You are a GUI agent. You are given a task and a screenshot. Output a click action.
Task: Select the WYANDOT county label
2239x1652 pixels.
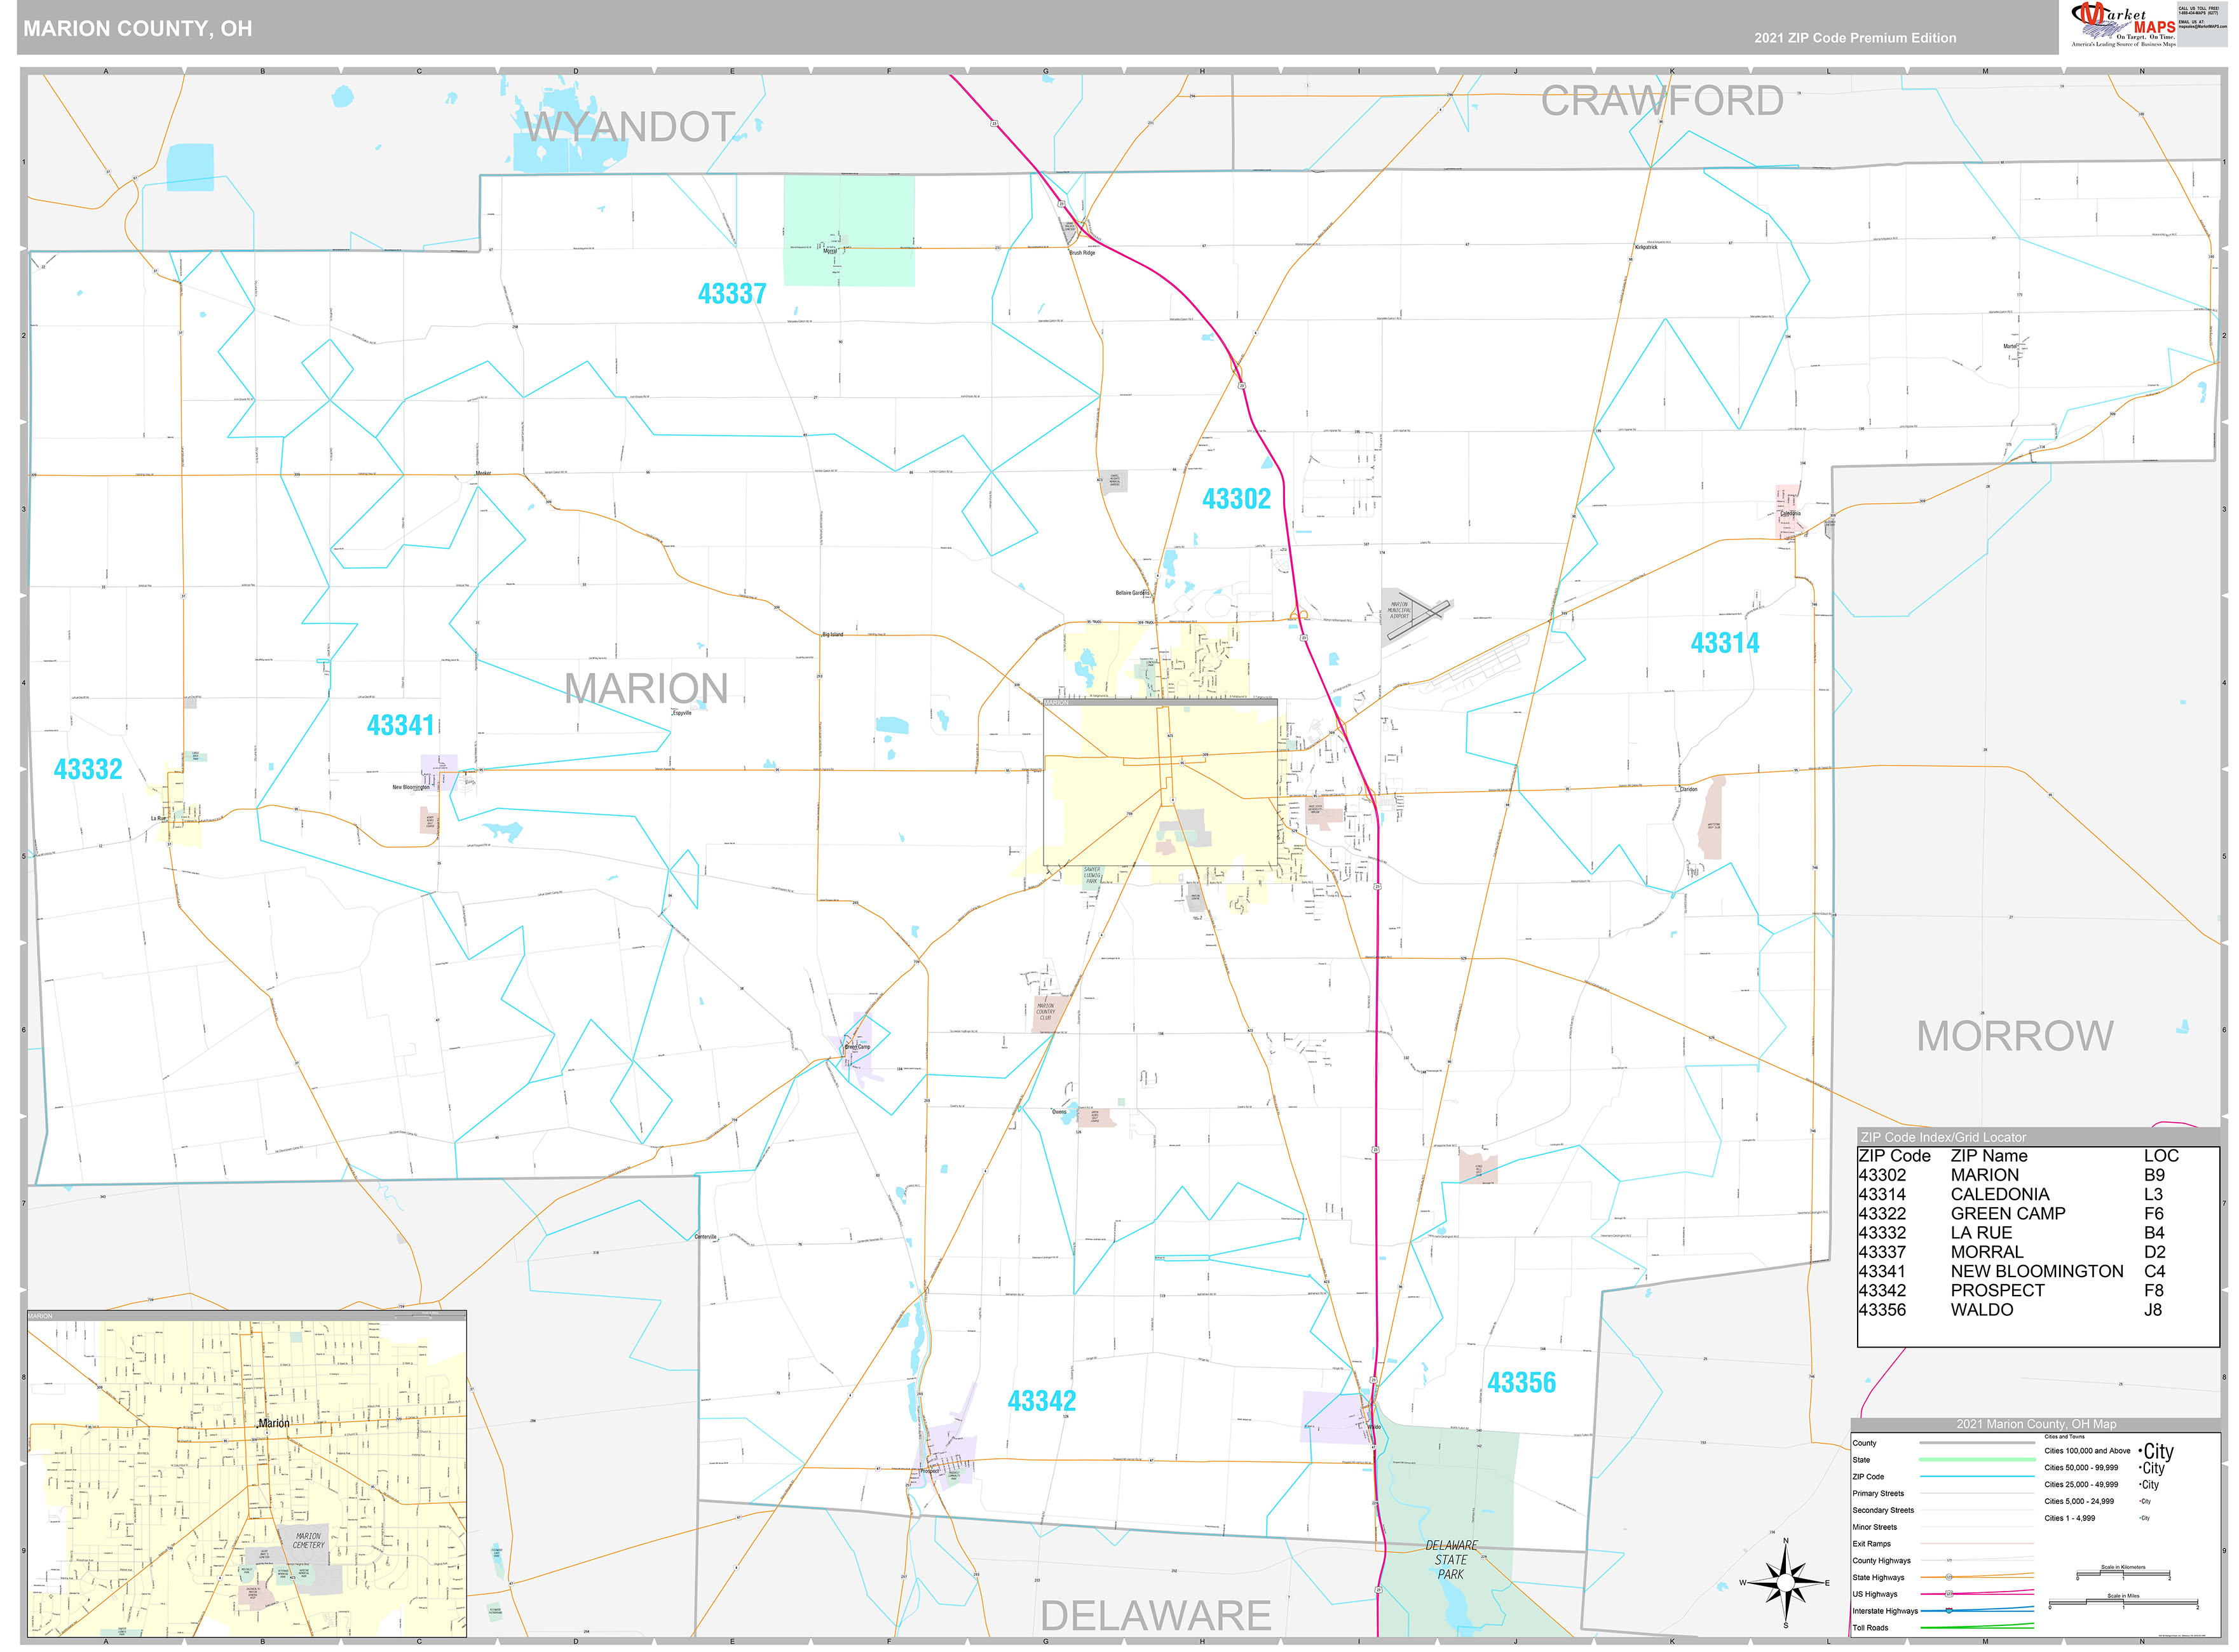coord(631,127)
